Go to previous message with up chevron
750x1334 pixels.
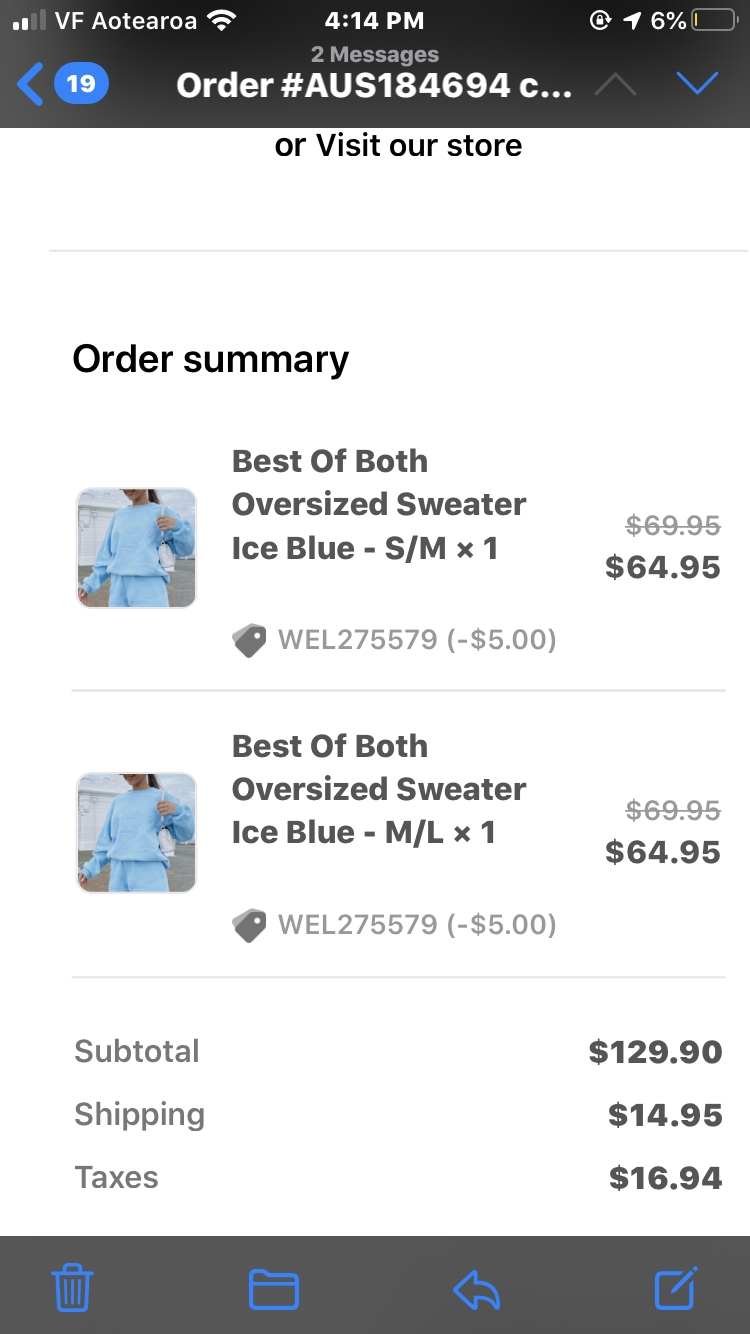[x=615, y=85]
